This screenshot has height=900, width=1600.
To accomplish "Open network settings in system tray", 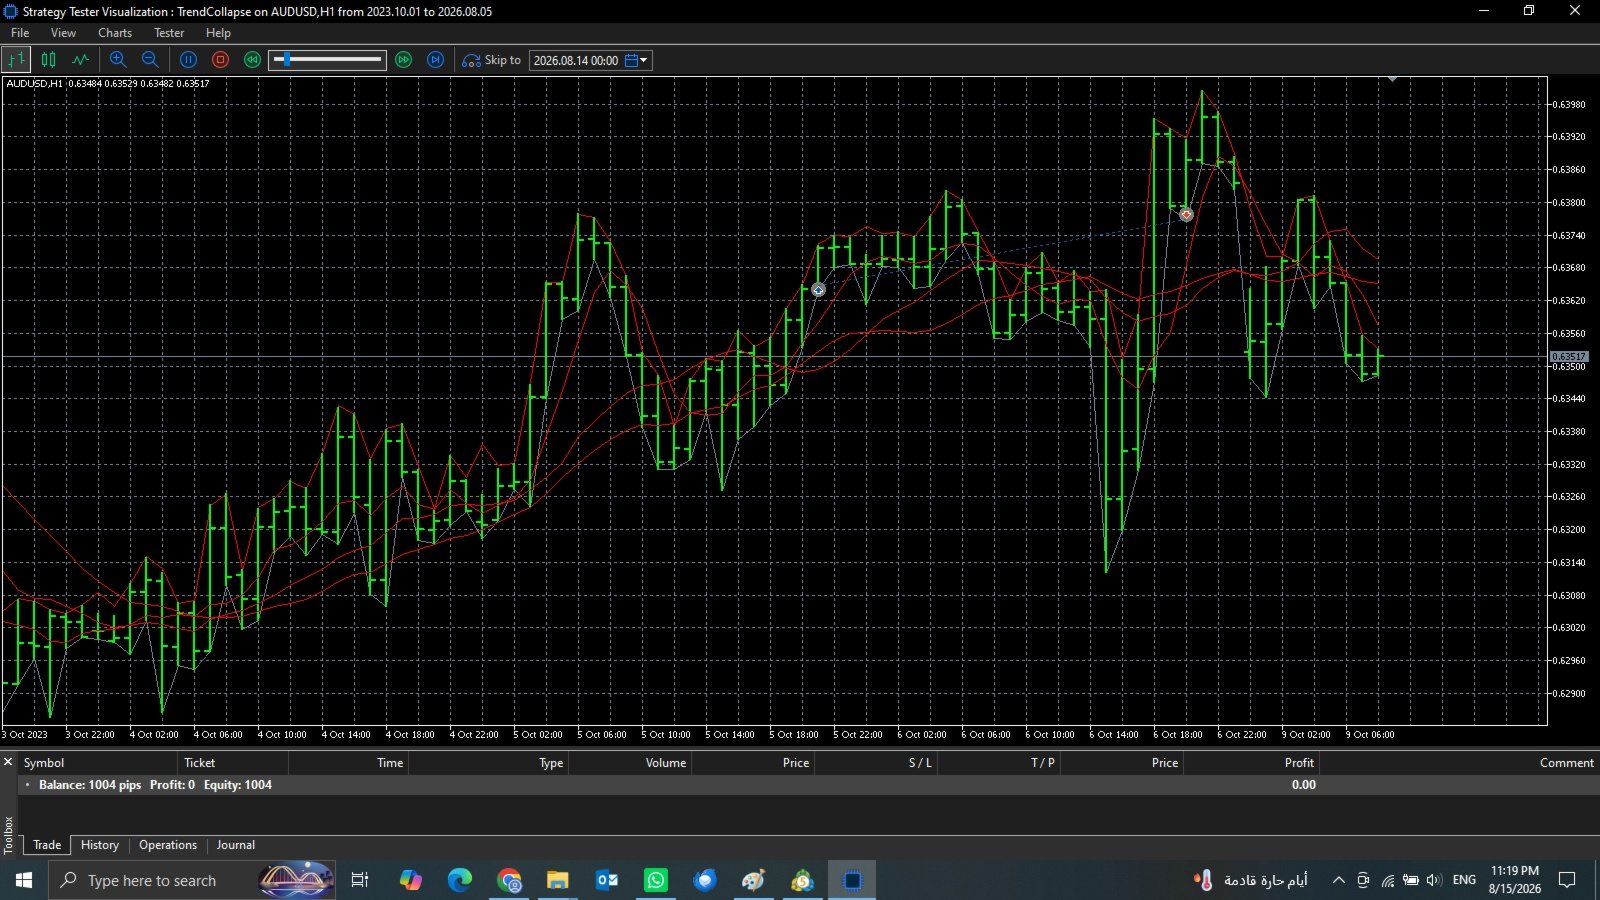I will point(1388,880).
